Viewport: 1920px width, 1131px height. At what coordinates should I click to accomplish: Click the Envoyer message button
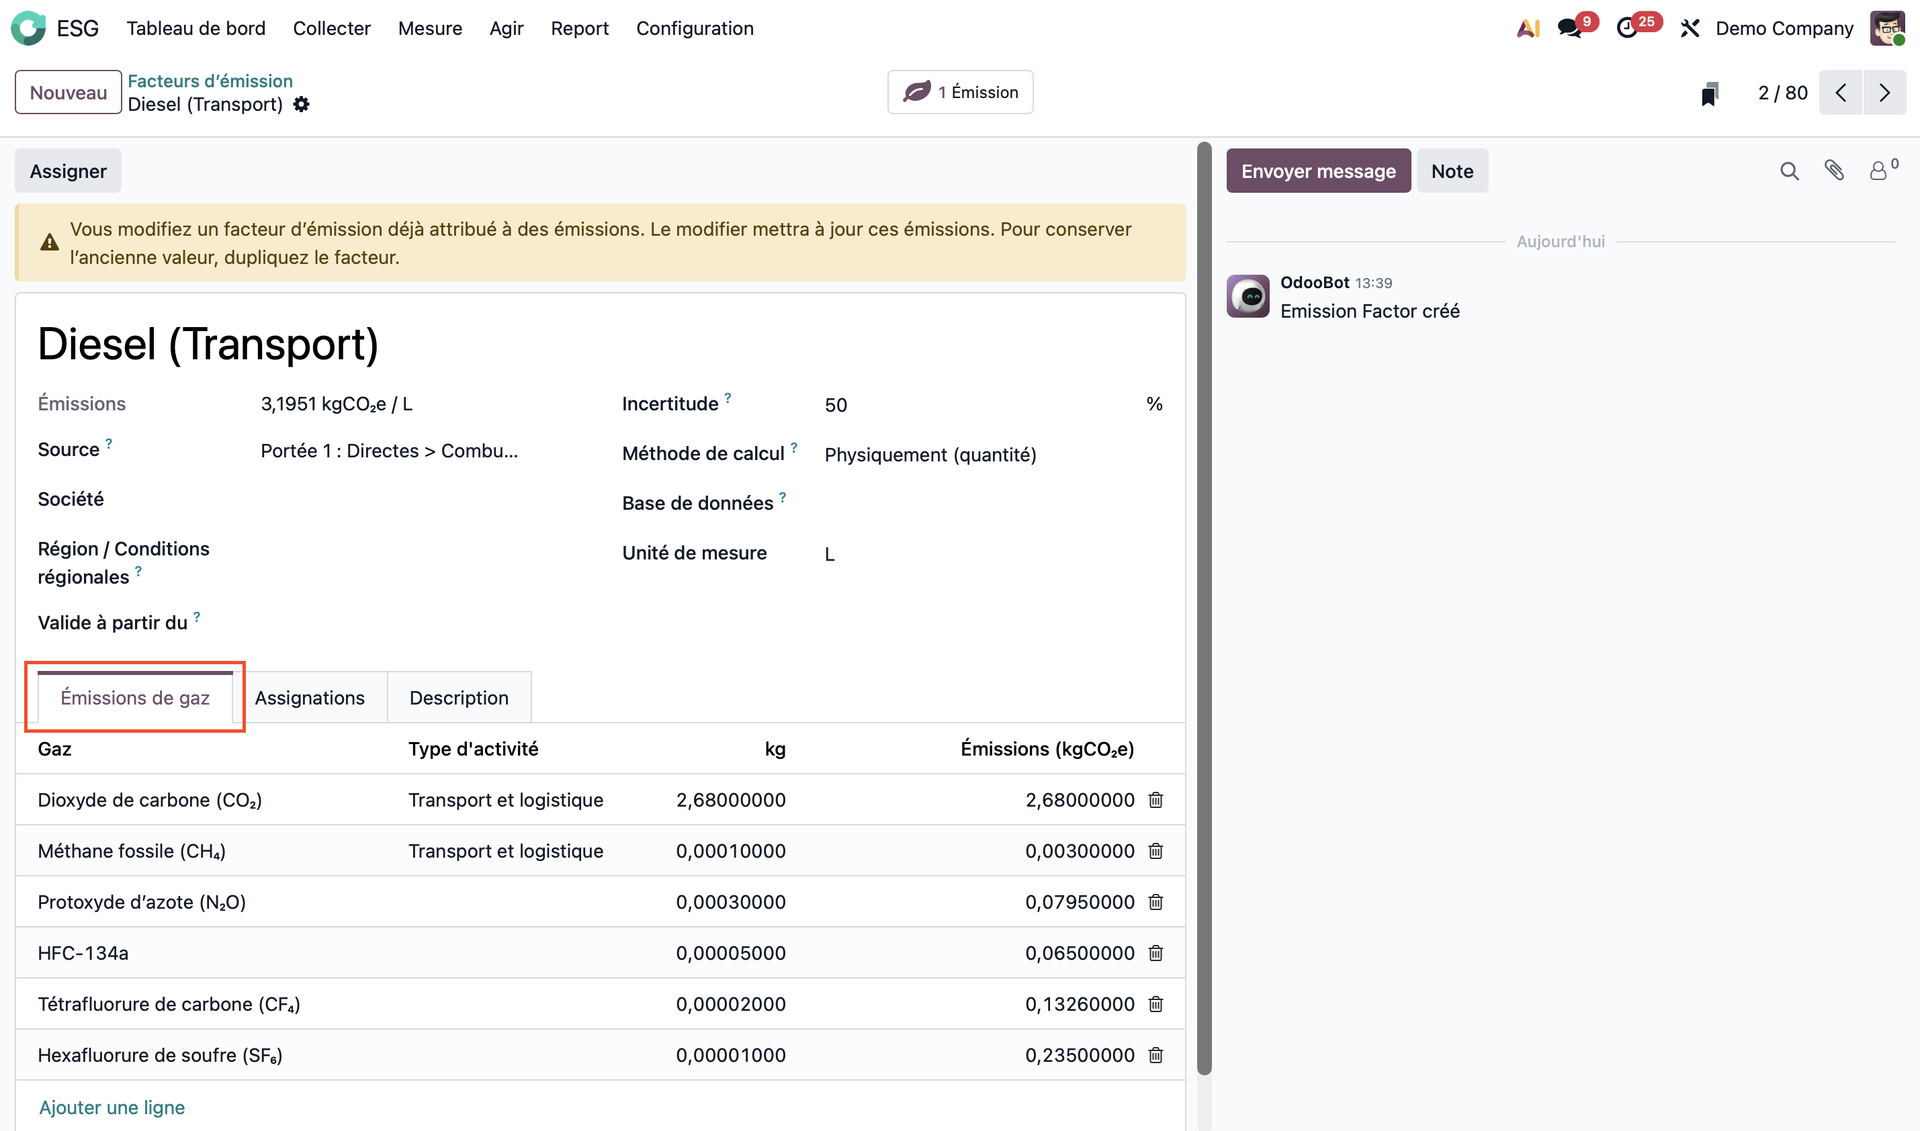point(1318,172)
